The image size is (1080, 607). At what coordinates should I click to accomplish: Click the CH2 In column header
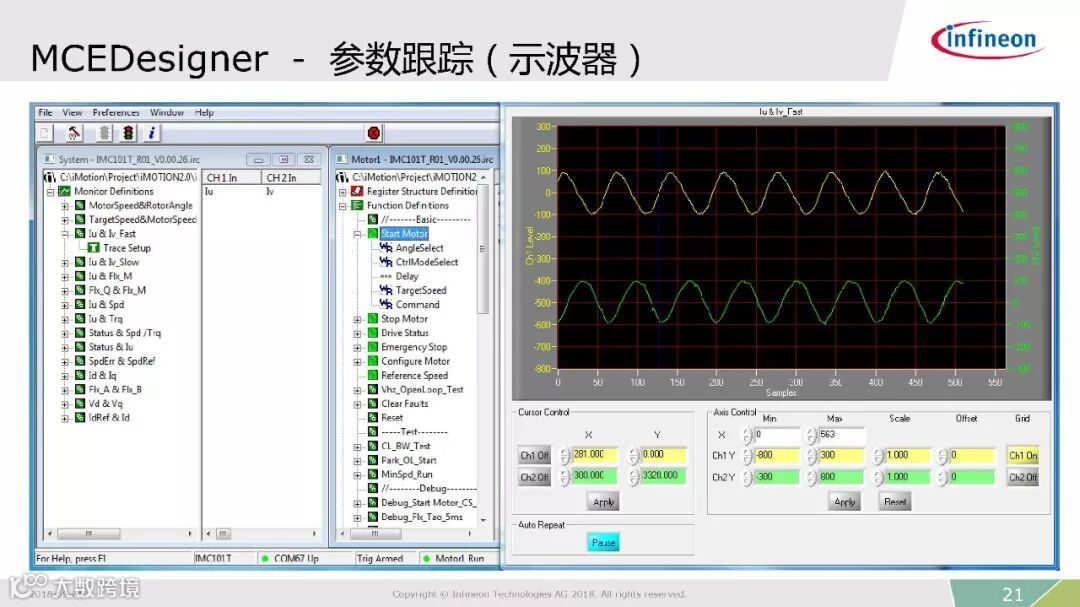point(291,178)
